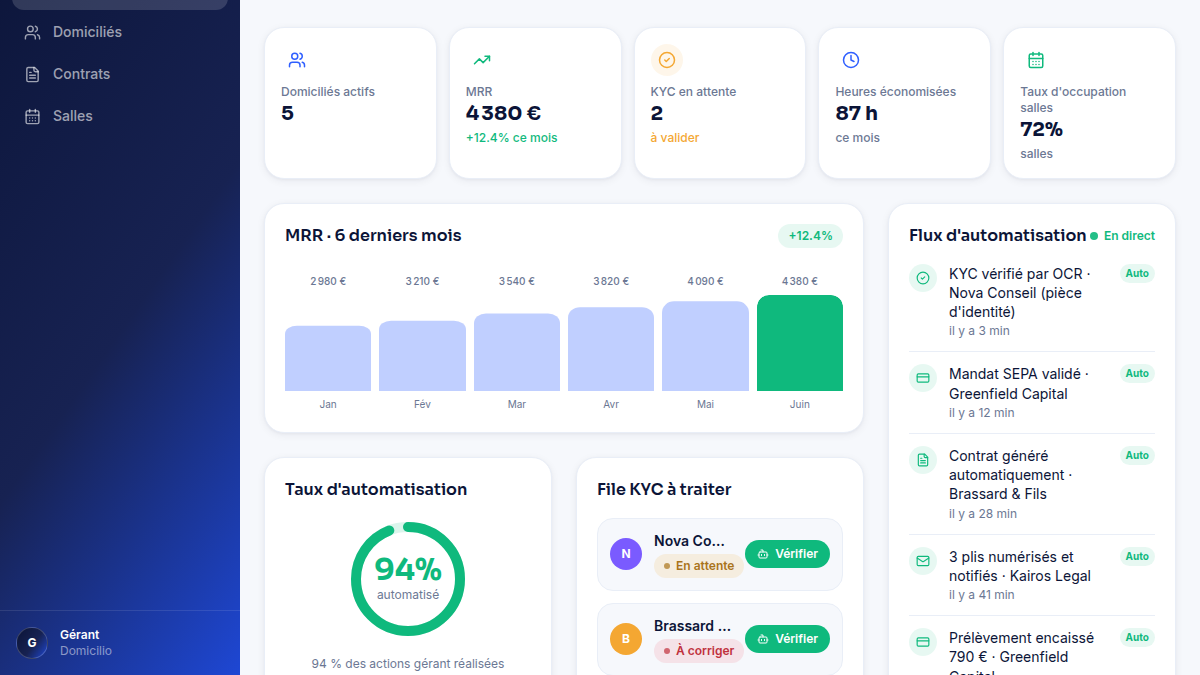Click the people icon beside Domiciliés

33,32
